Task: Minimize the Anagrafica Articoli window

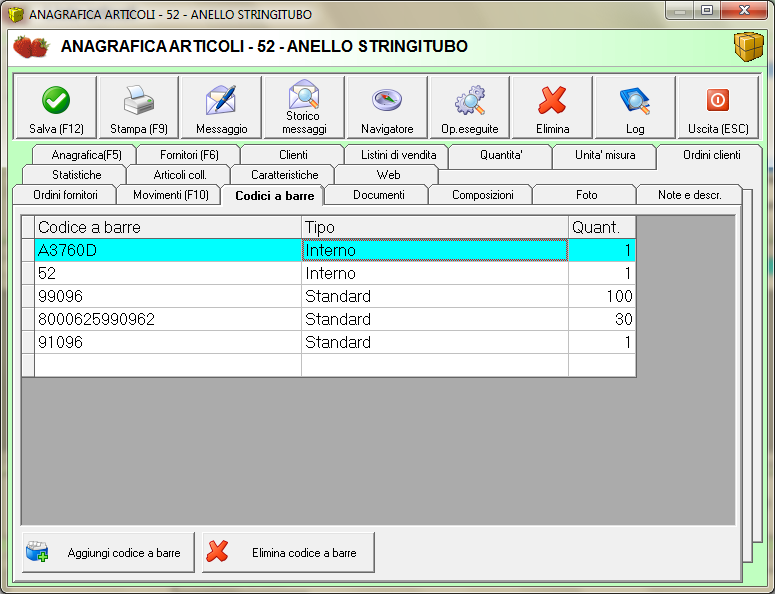Action: (680, 10)
